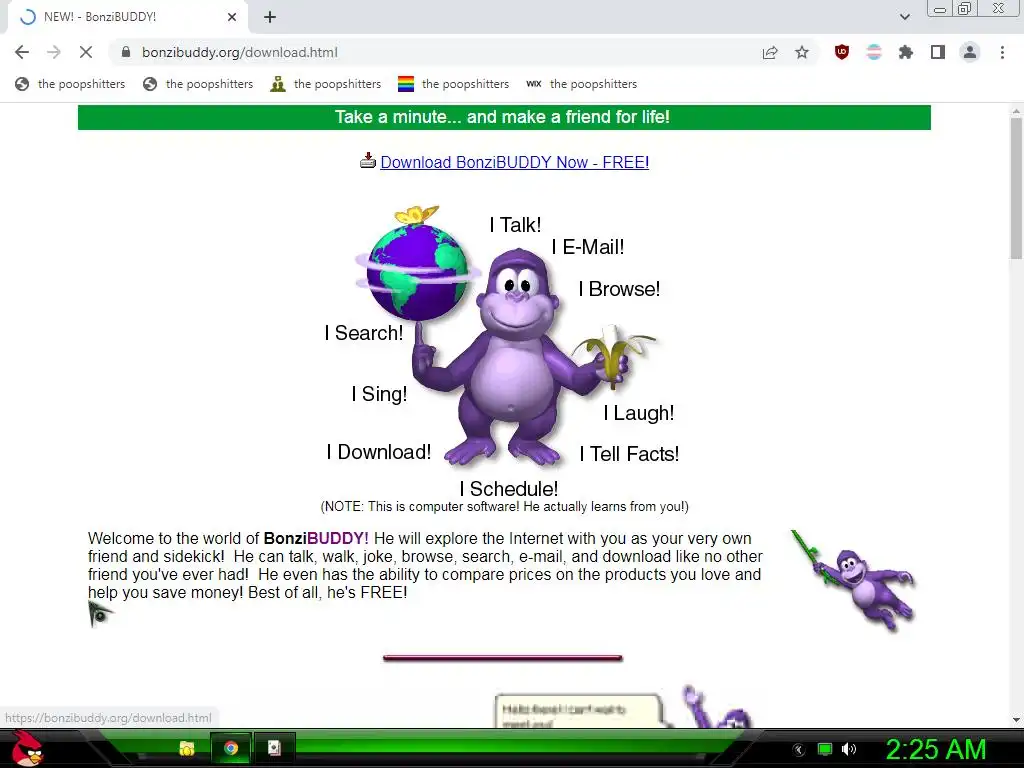Open the tab search chevron
The image size is (1024, 768).
[904, 17]
